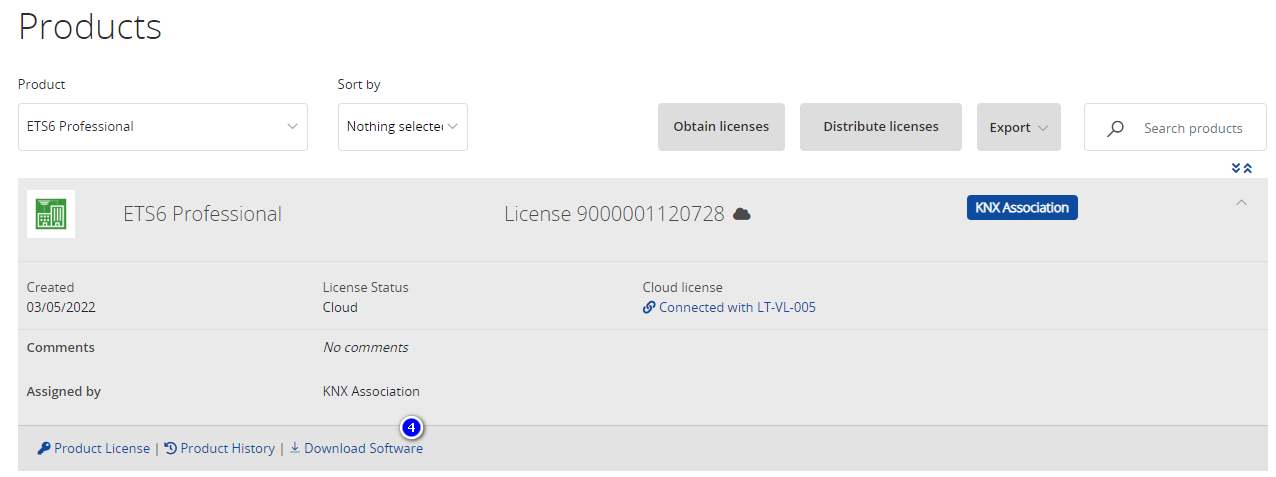Collapse the ETS6 Professional license card
Screen dimensions: 1276x477
point(1241,203)
